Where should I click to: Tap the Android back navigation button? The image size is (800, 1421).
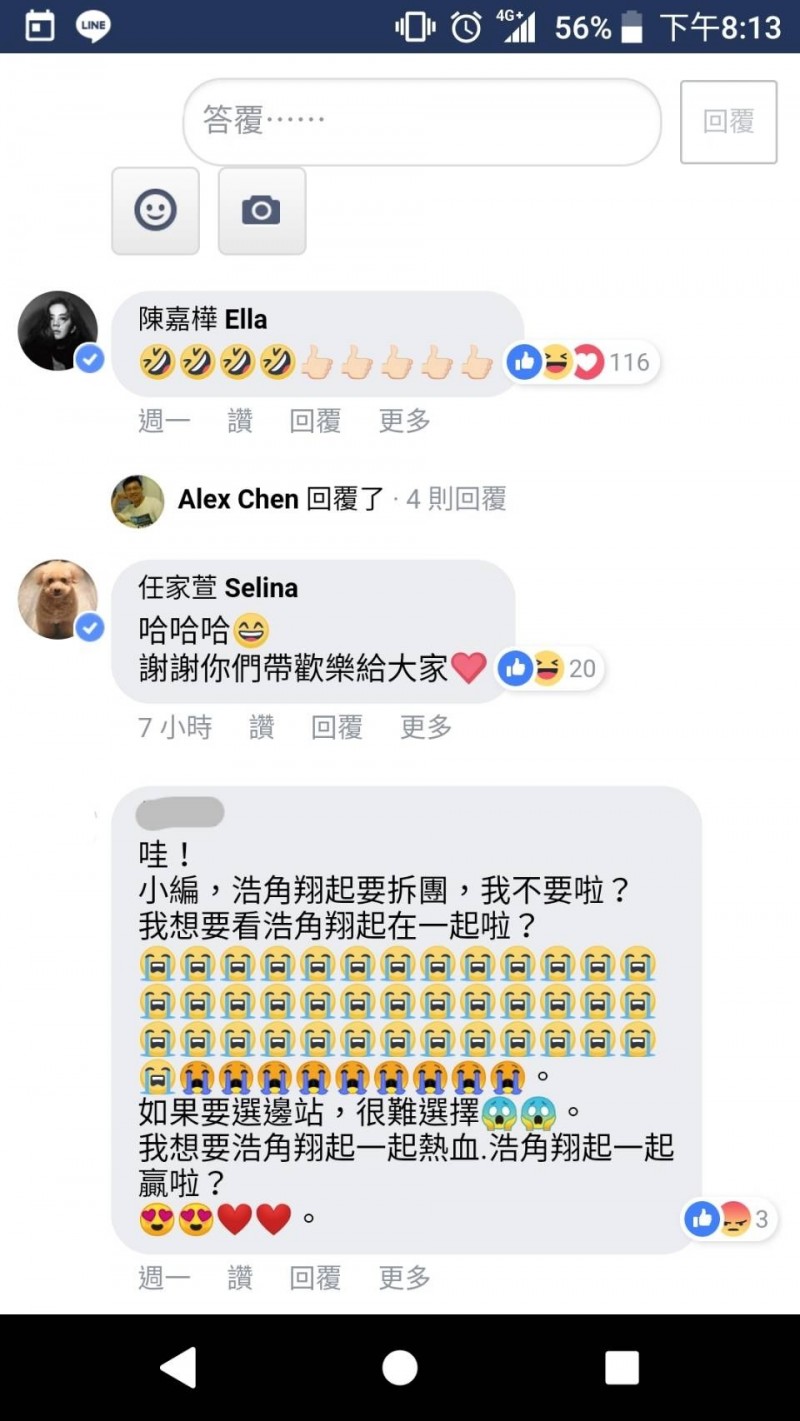[179, 1367]
